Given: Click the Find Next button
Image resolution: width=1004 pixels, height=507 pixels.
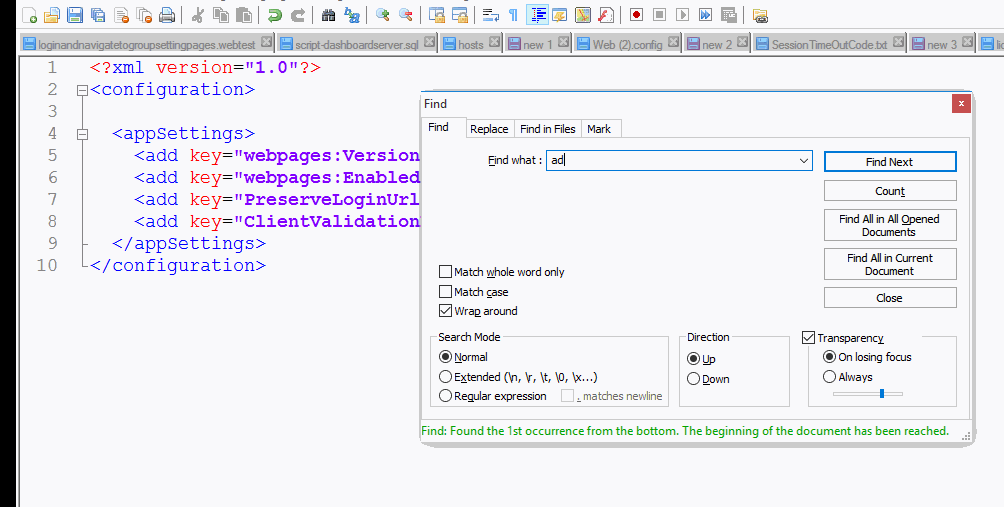Looking at the screenshot, I should (890, 162).
